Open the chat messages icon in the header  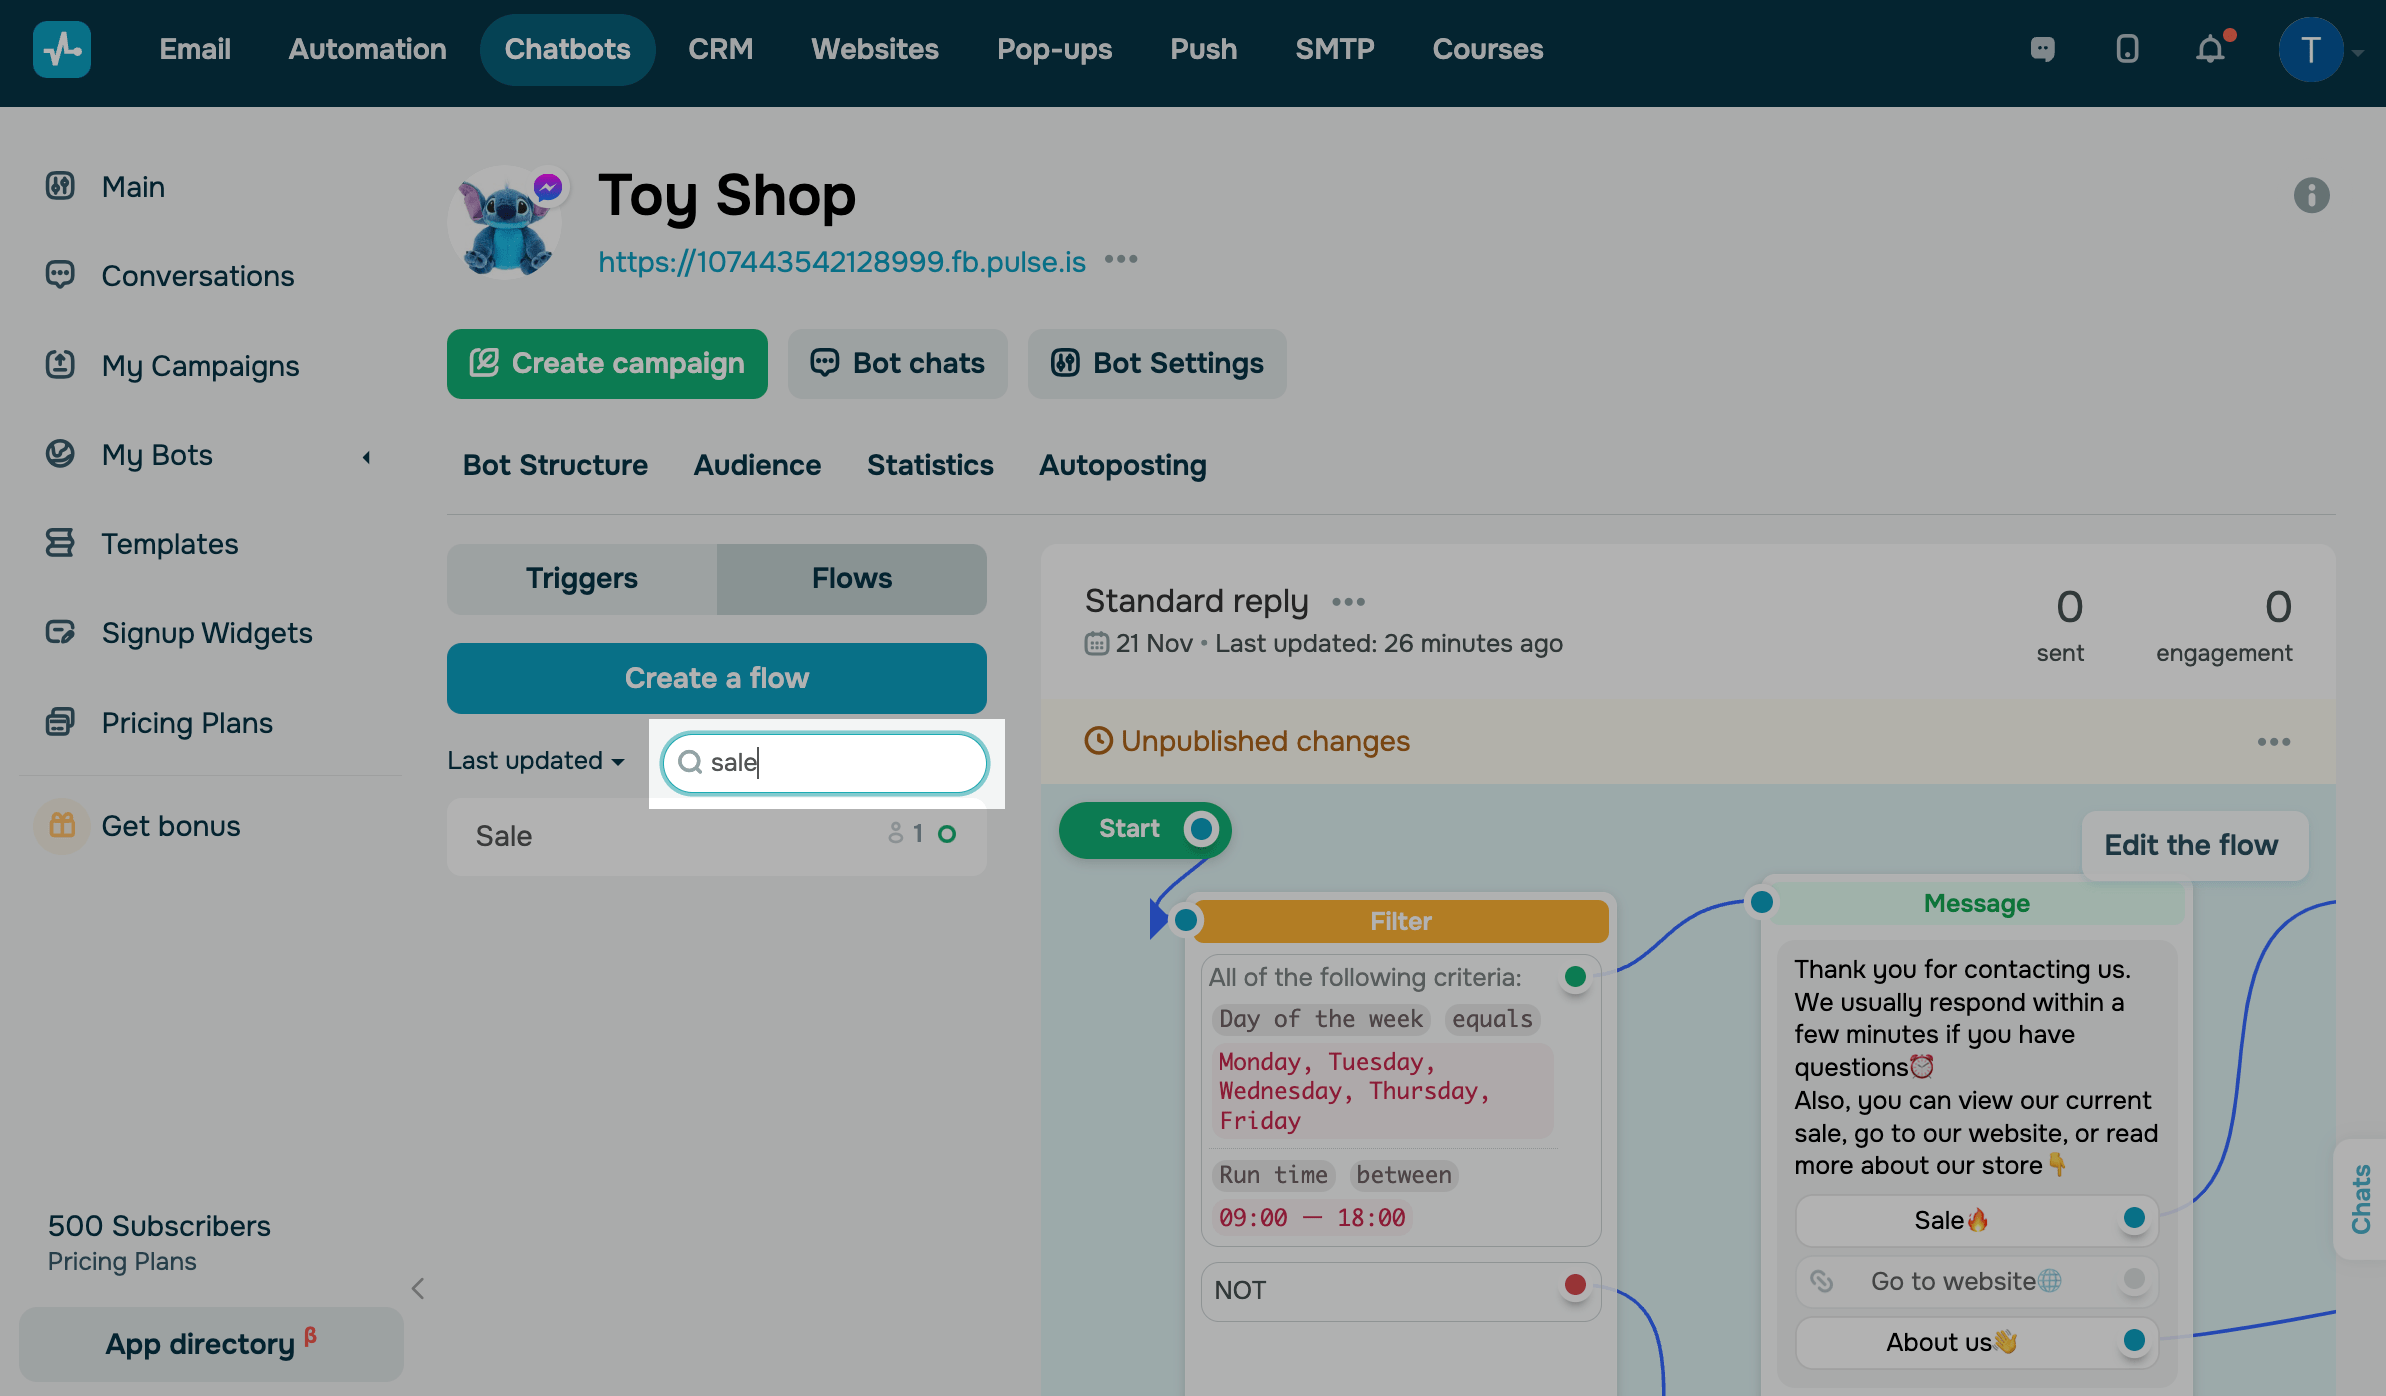[2041, 49]
